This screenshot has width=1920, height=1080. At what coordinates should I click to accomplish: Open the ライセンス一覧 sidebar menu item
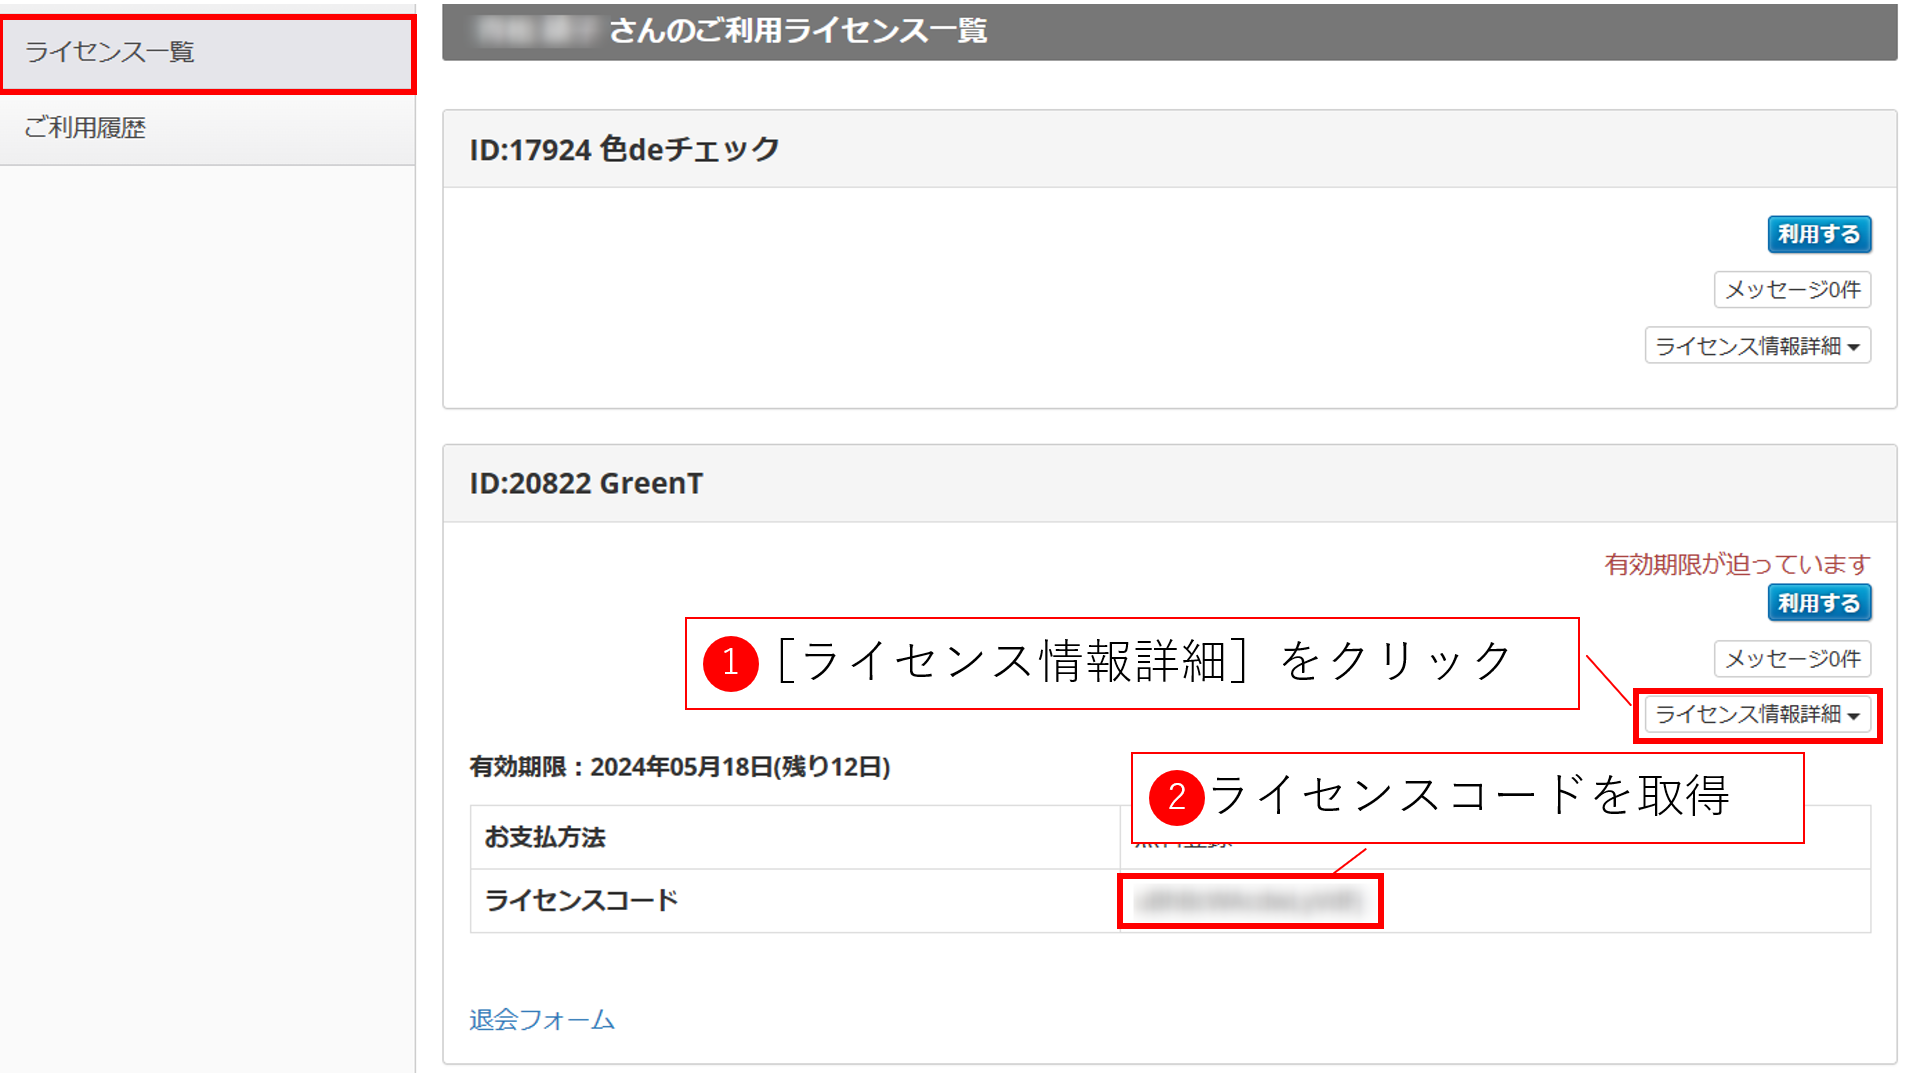(x=110, y=52)
